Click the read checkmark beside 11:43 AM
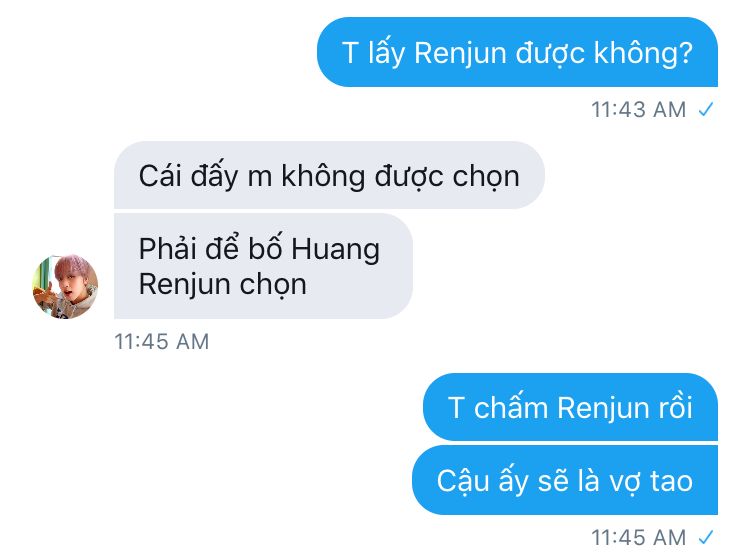750x554 pixels. (706, 110)
